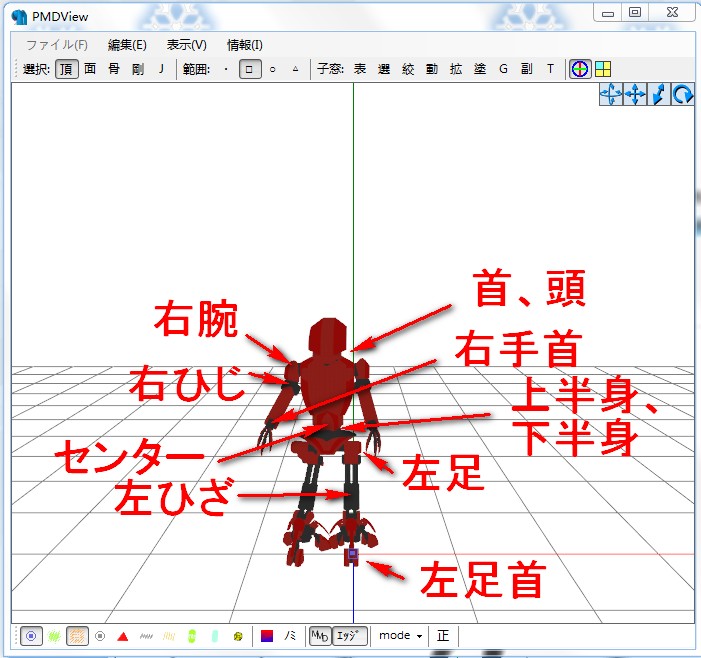Click the red-blue gradient color swatch
701x658 pixels.
pos(266,636)
